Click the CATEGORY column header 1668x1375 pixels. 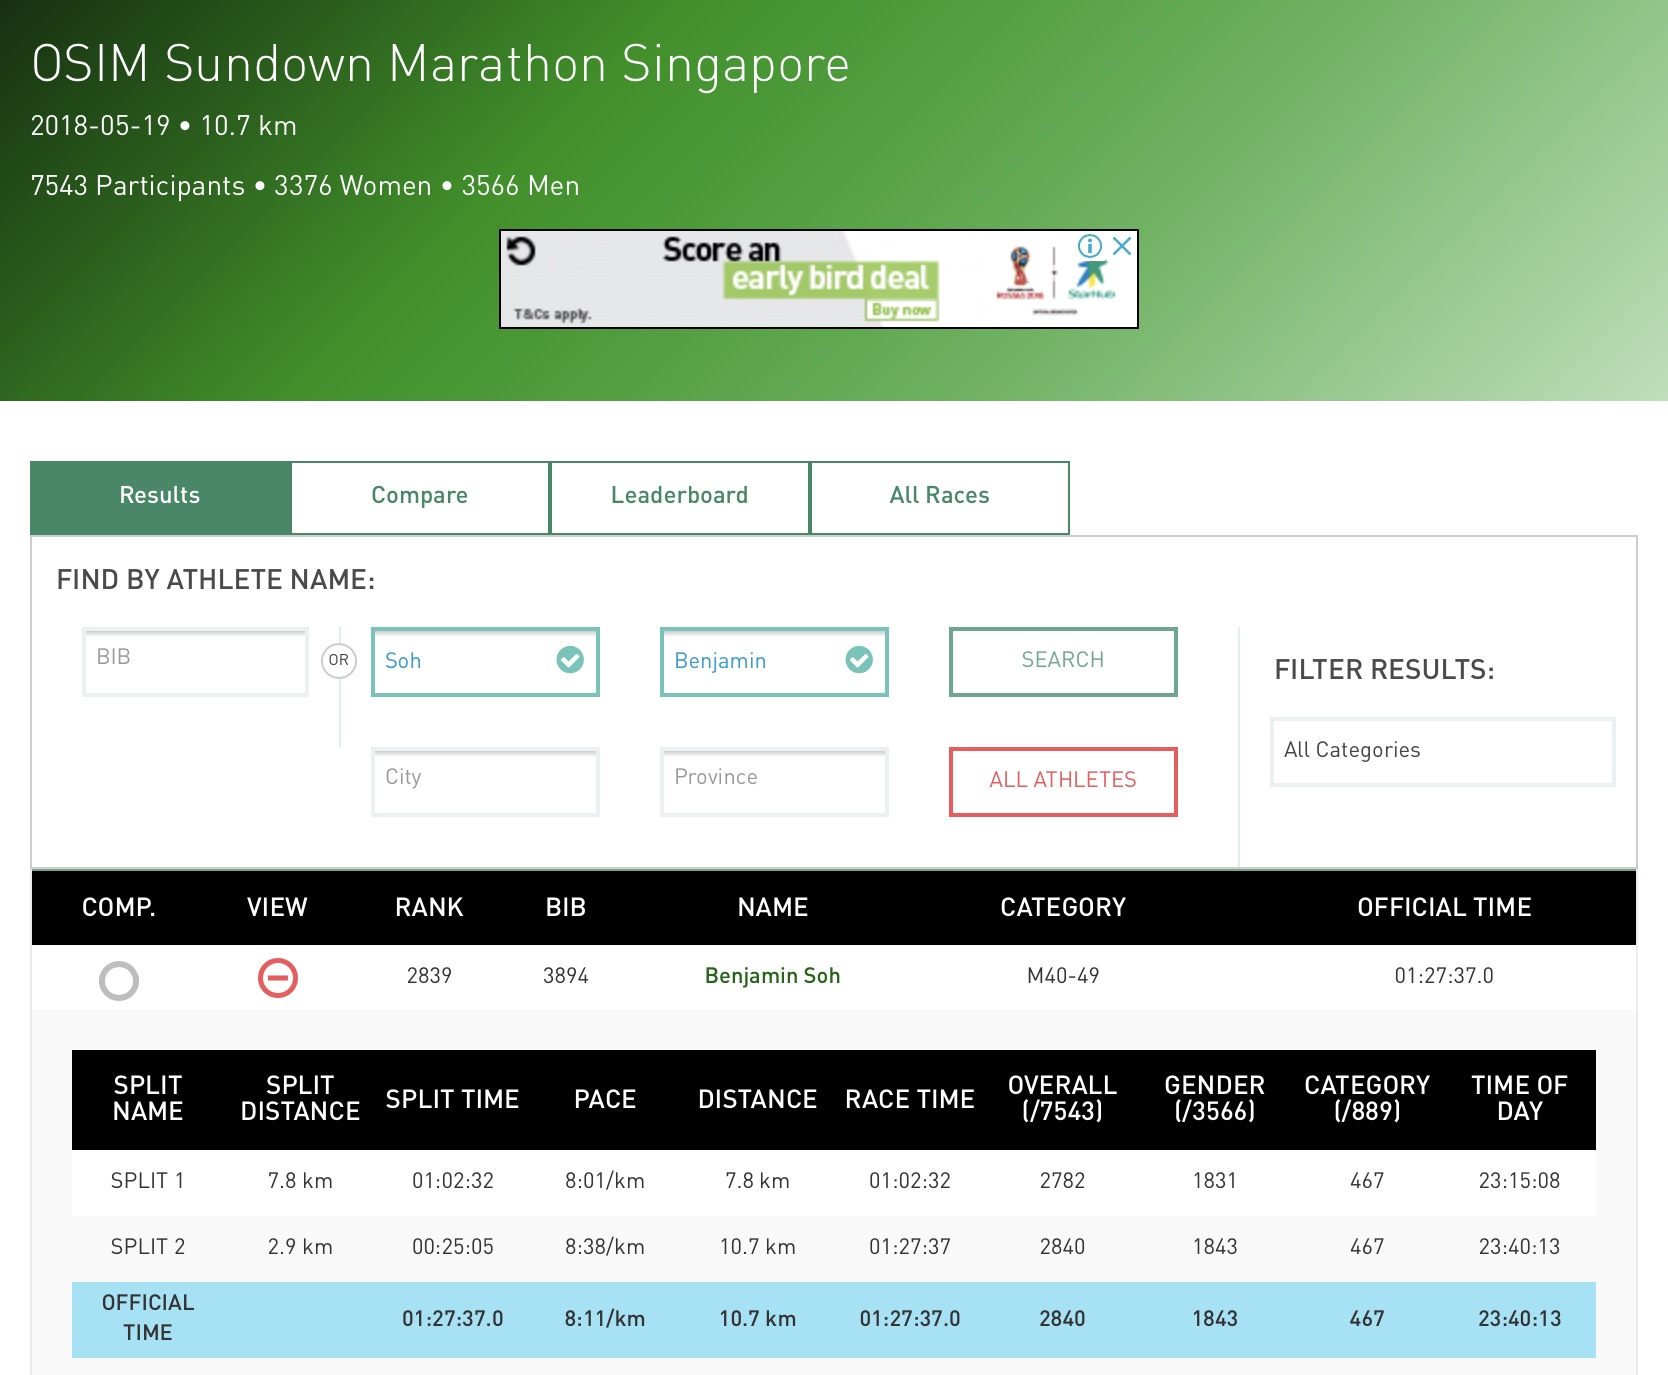click(x=1063, y=908)
